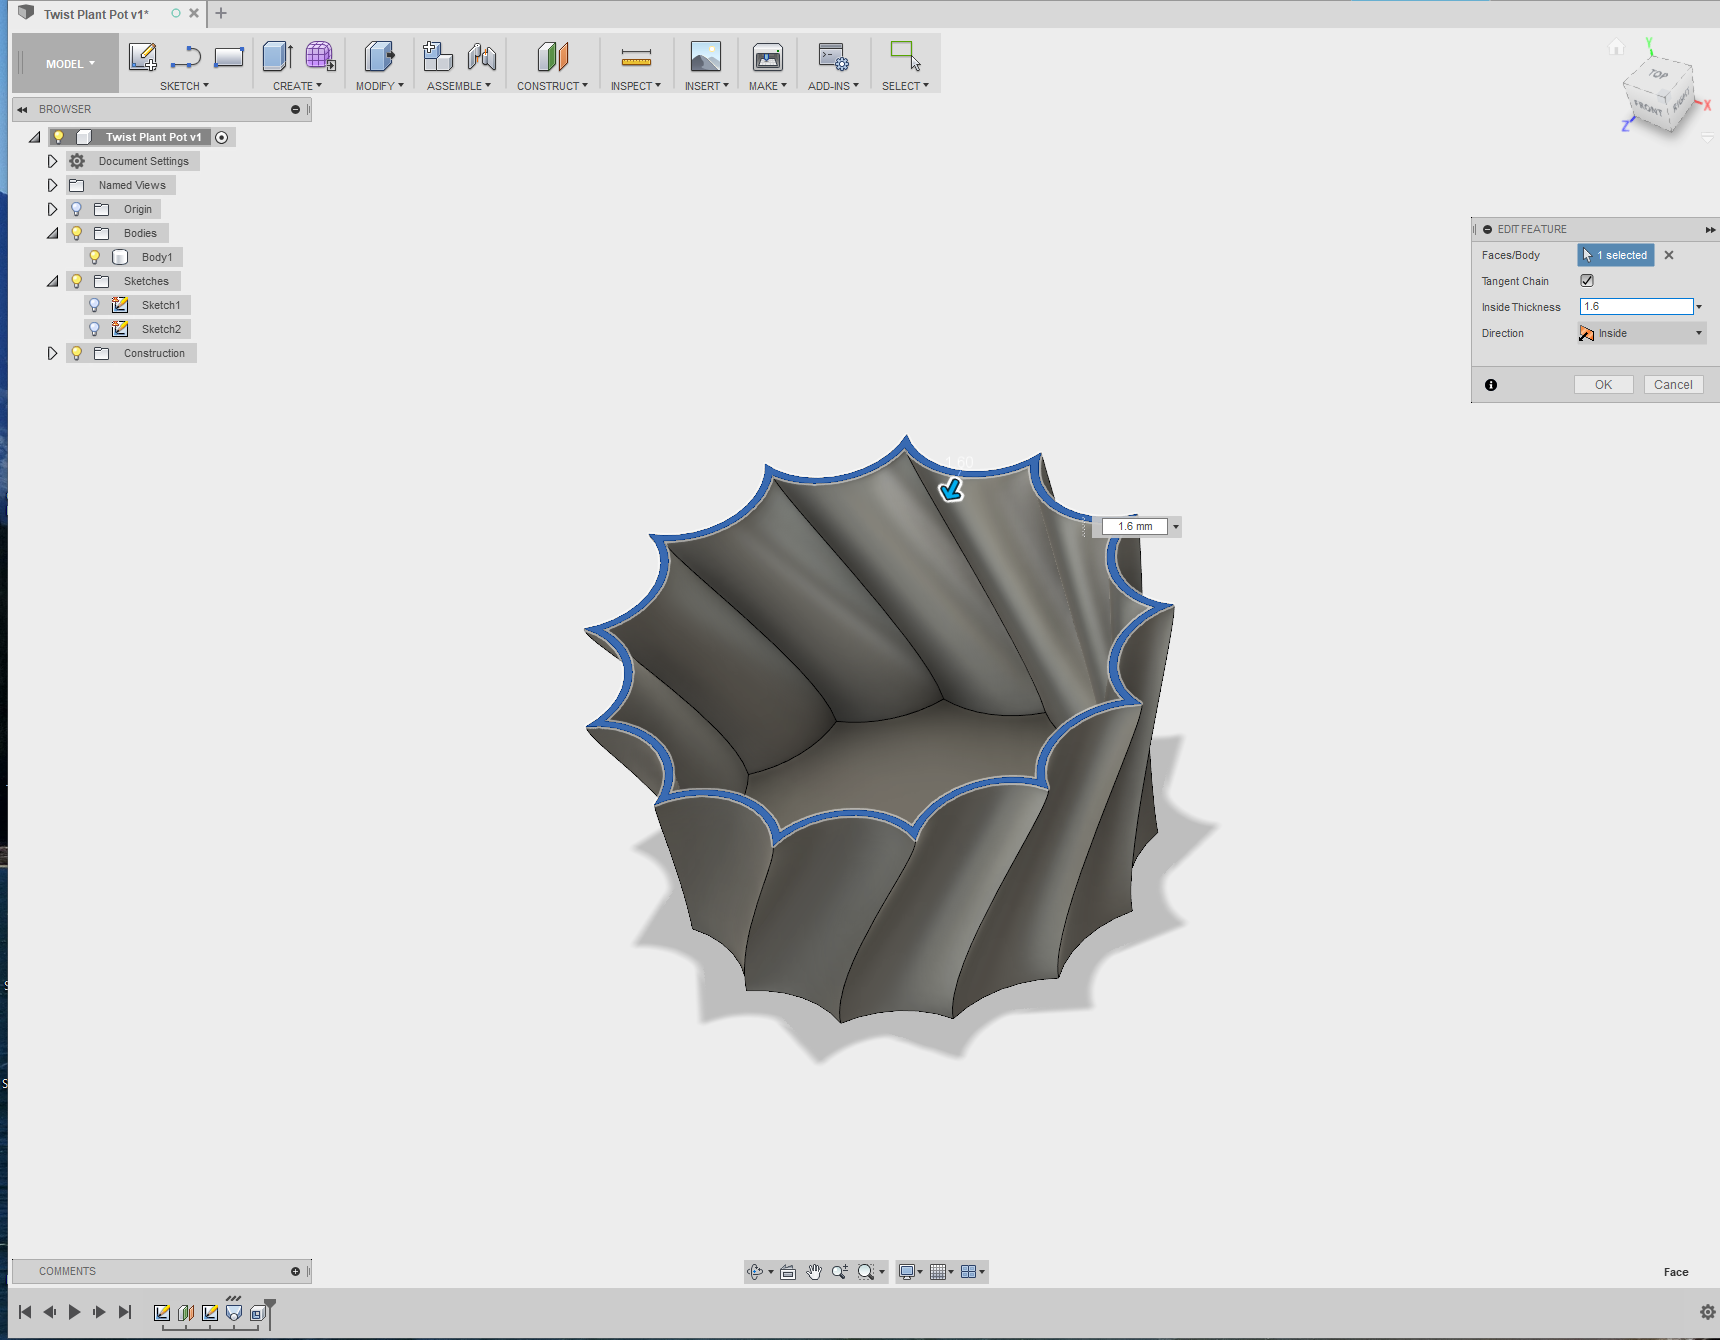Select the Extrude tool
1720x1340 pixels.
click(277, 57)
